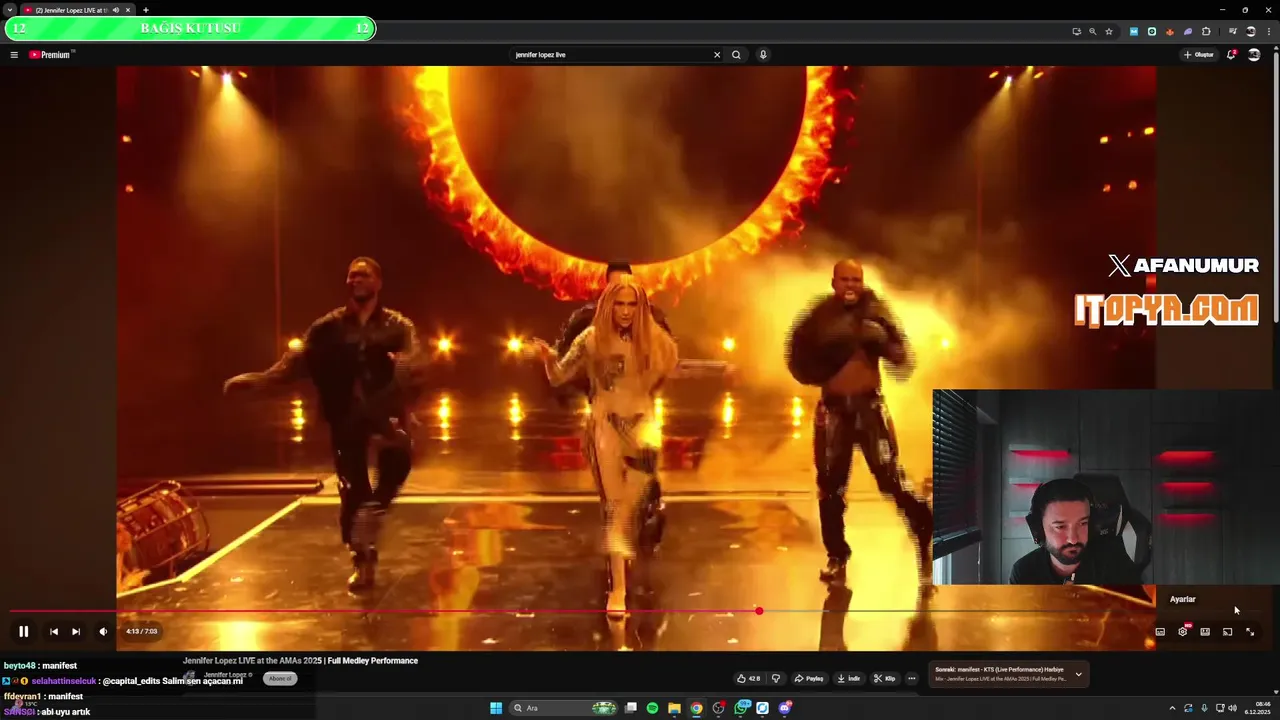Open the clock showing 08:46
Viewport: 1280px width, 720px height.
coord(1257,708)
